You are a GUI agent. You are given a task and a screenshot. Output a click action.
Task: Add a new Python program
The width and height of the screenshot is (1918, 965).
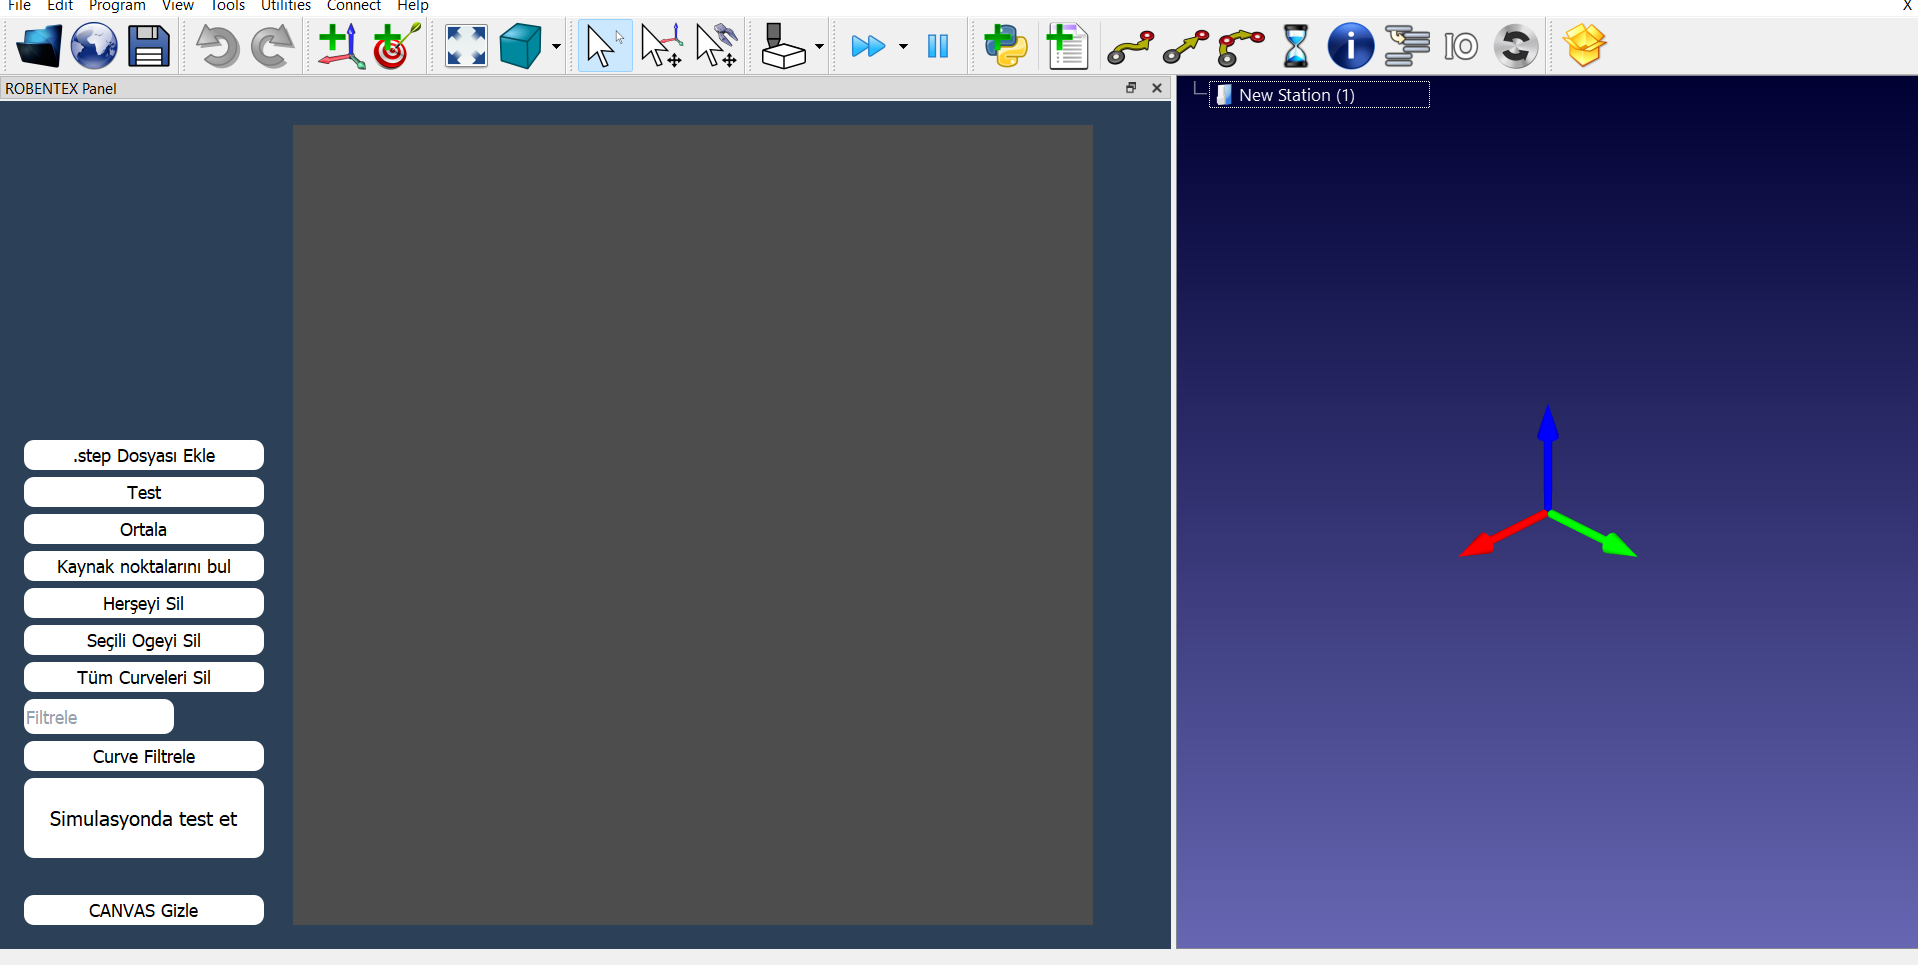tap(1006, 46)
